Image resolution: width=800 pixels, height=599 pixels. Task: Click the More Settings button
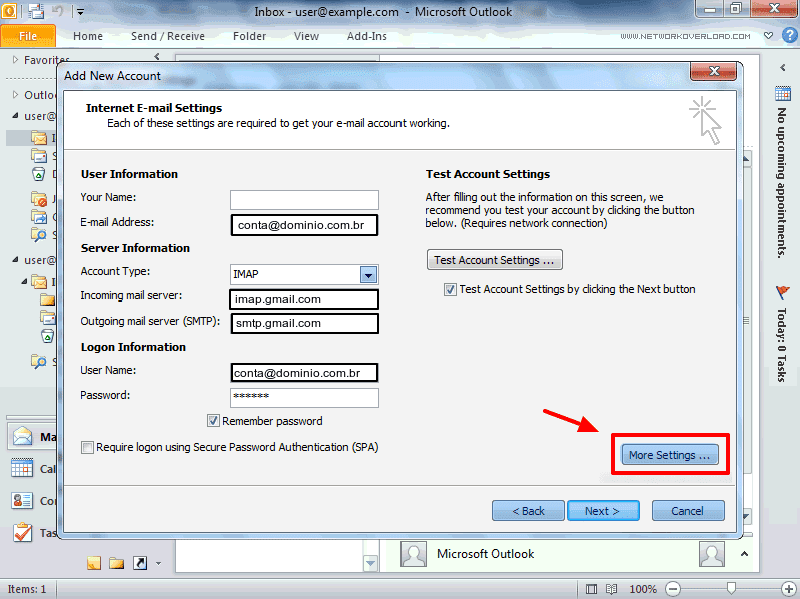tap(669, 454)
